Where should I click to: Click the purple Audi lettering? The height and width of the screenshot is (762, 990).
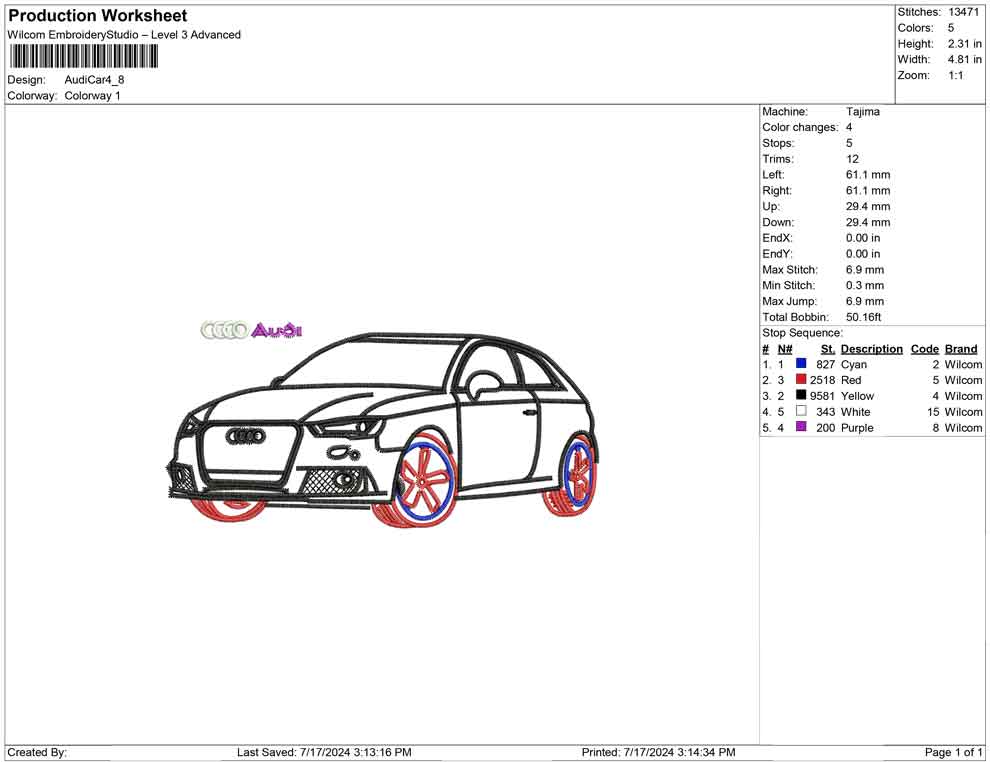pyautogui.click(x=277, y=330)
